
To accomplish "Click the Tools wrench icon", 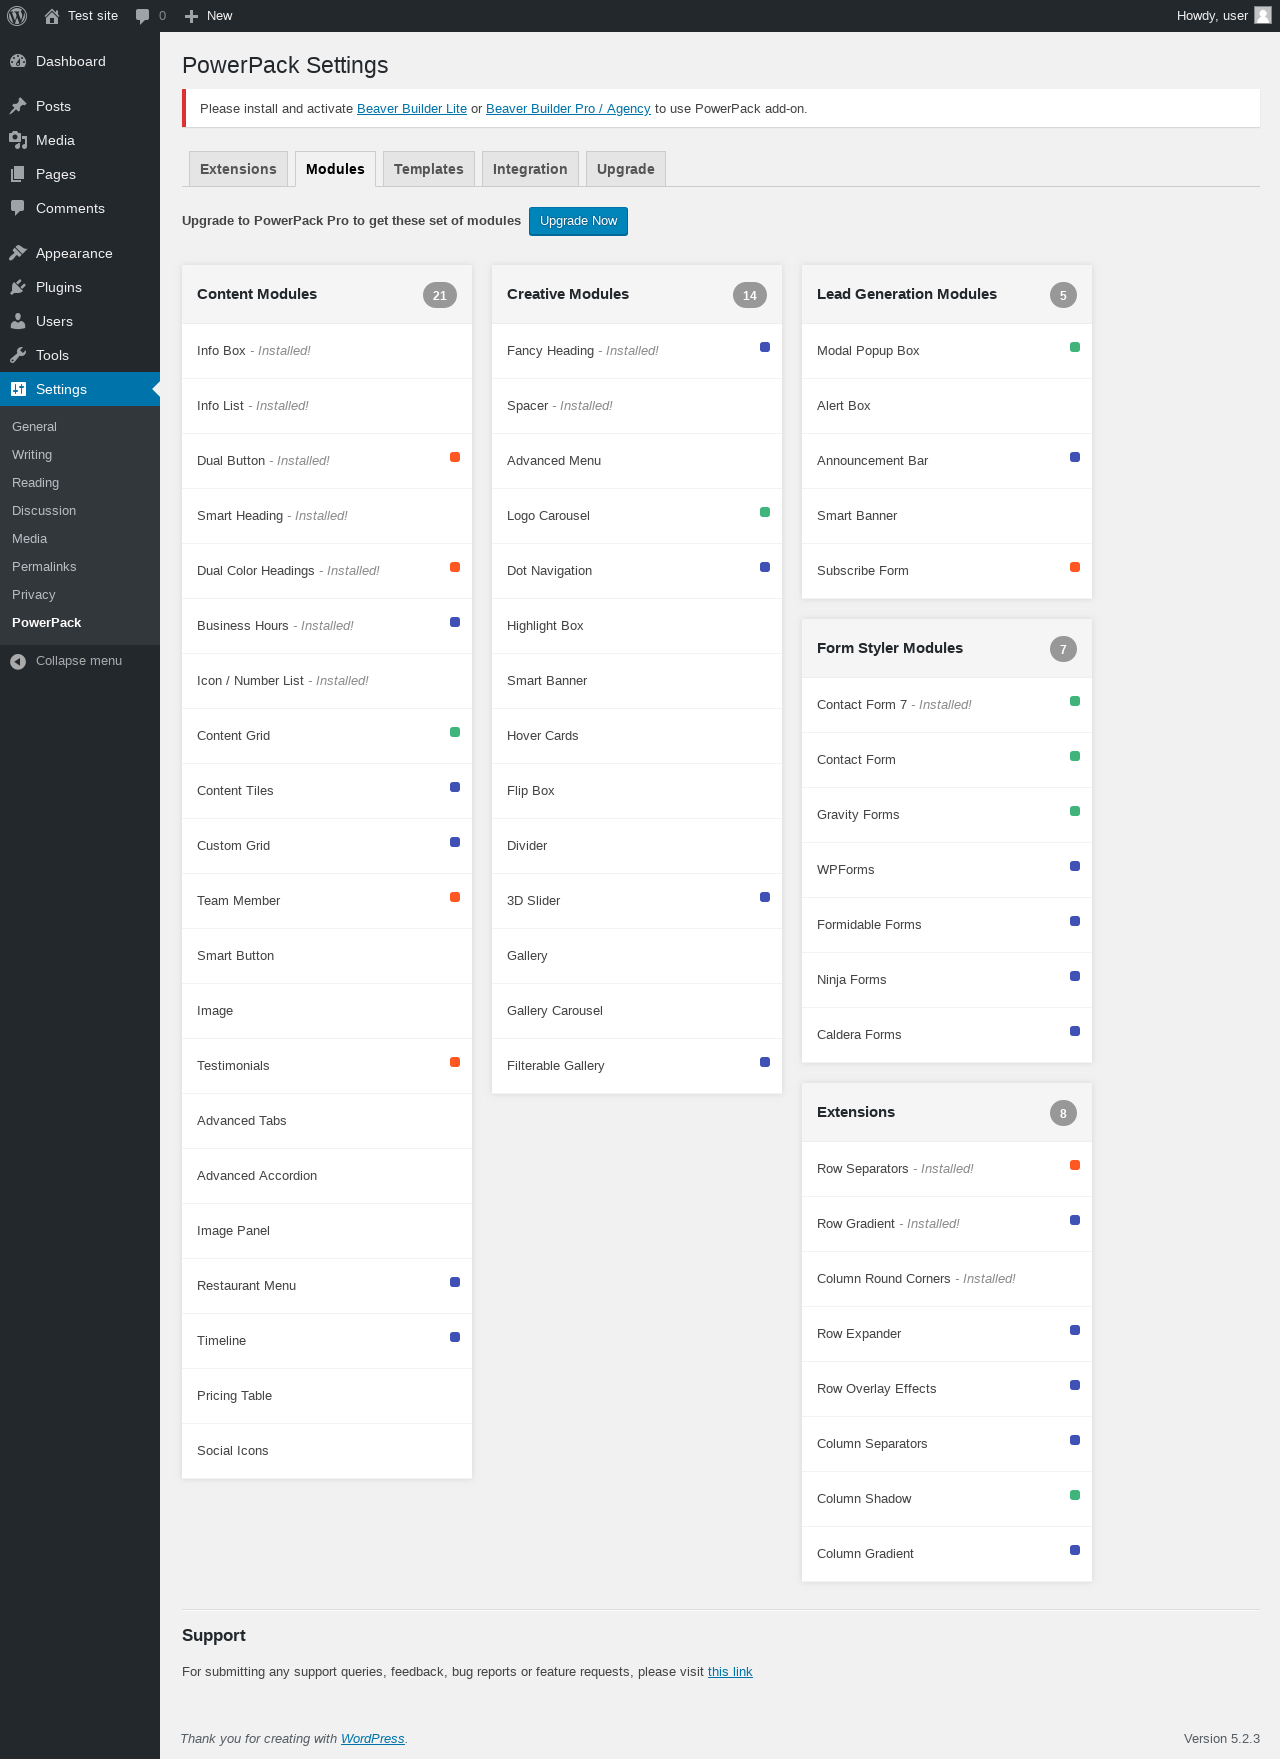I will [x=18, y=355].
